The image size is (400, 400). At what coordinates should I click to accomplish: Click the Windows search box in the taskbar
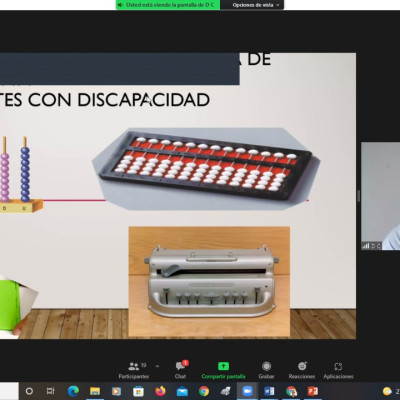9,391
